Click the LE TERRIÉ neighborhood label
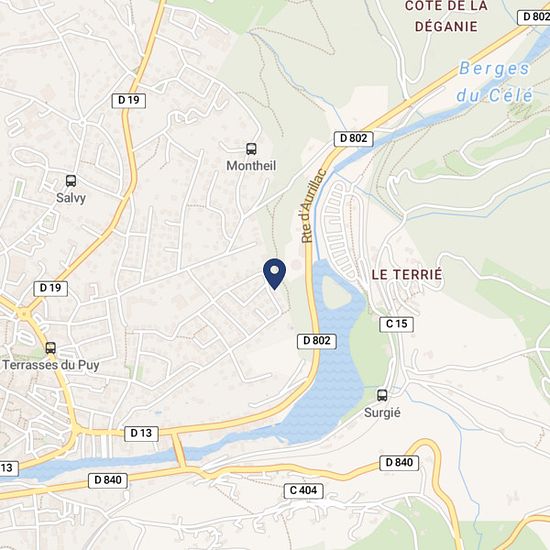Image resolution: width=550 pixels, height=550 pixels. 407,275
